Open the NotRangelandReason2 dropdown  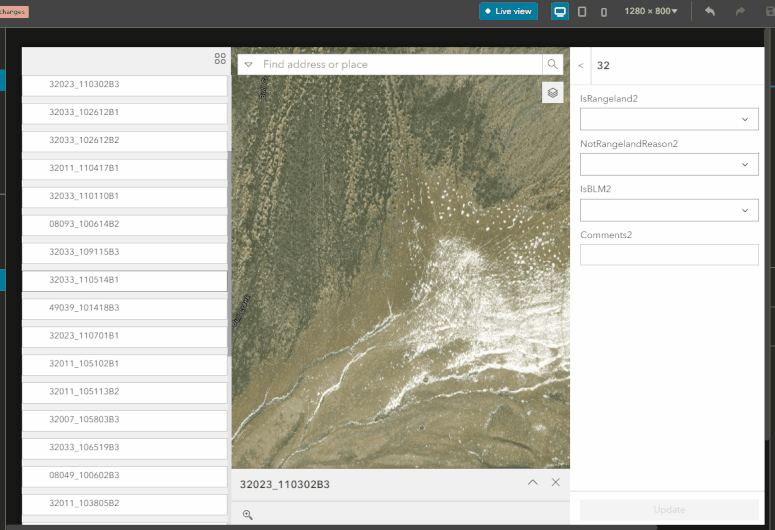pos(669,165)
